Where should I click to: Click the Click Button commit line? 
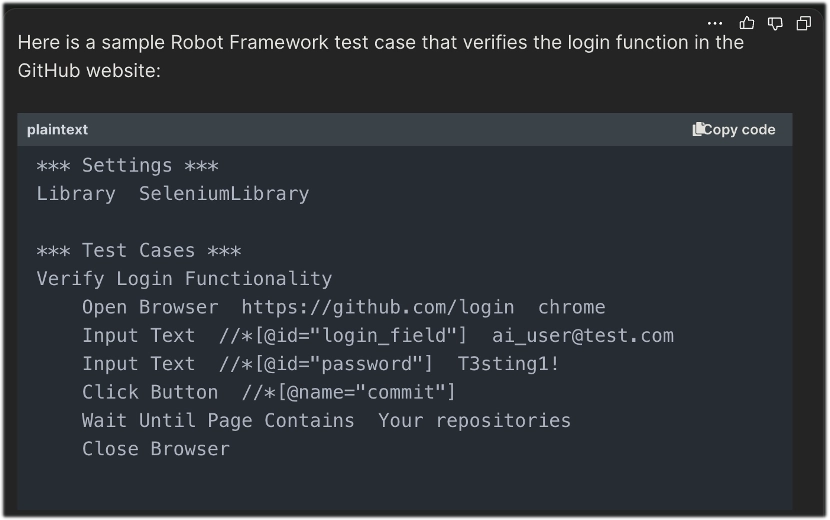[x=269, y=392]
